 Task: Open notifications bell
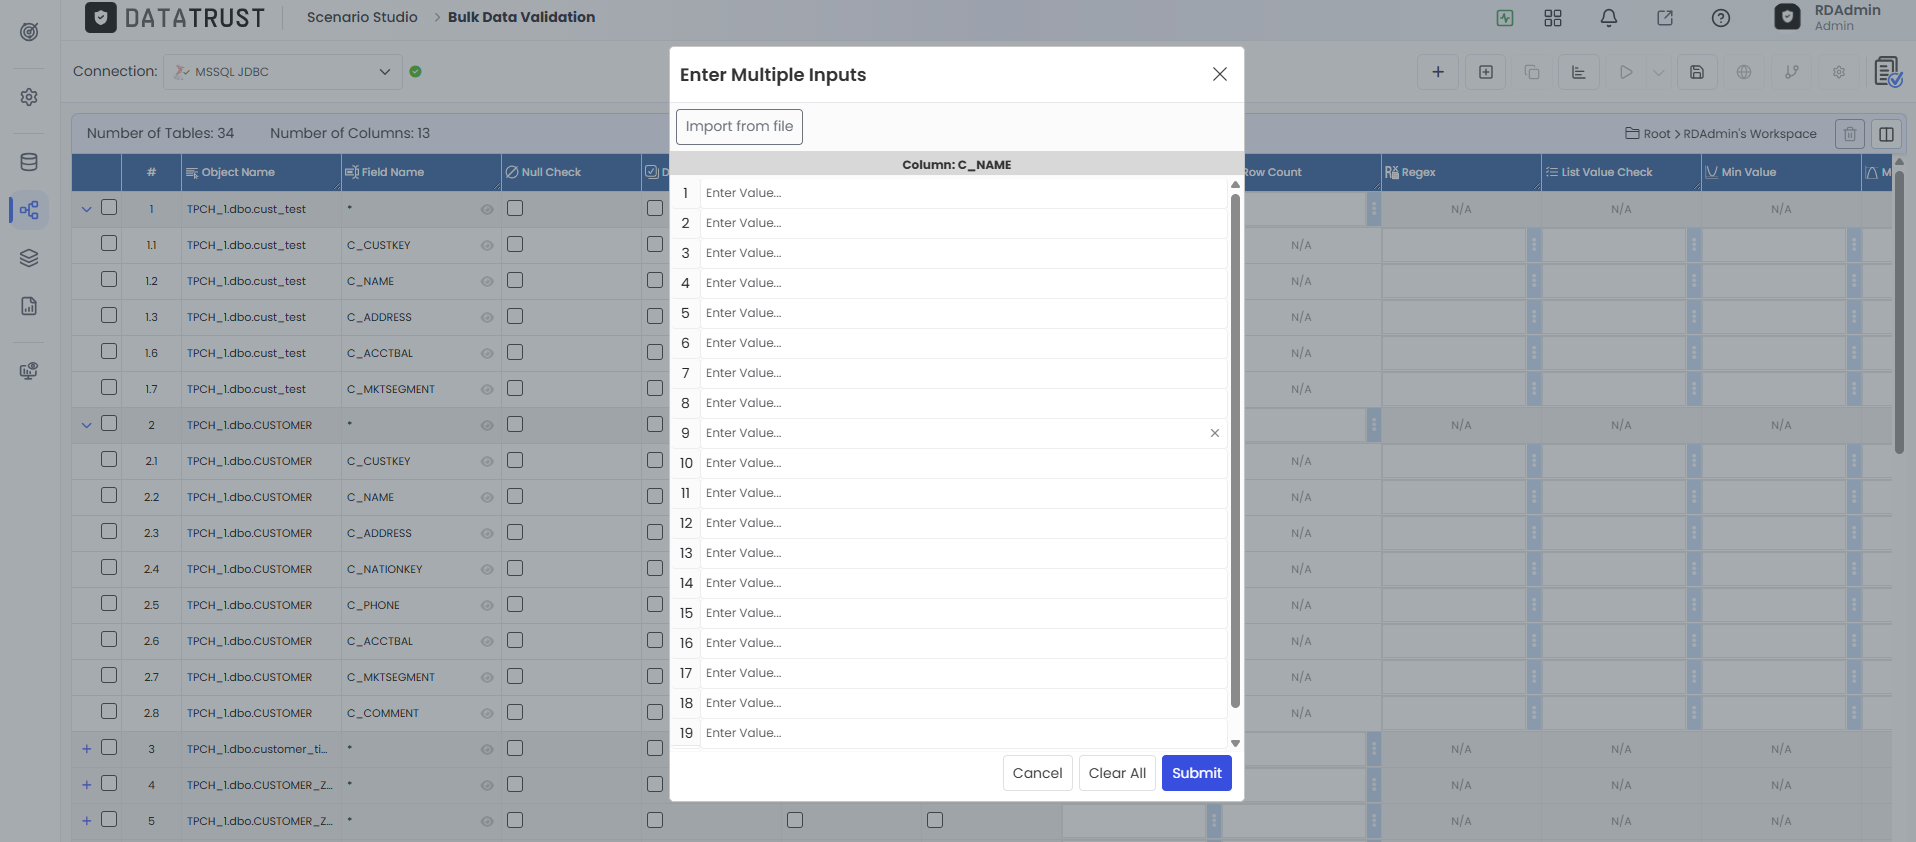pos(1609,18)
